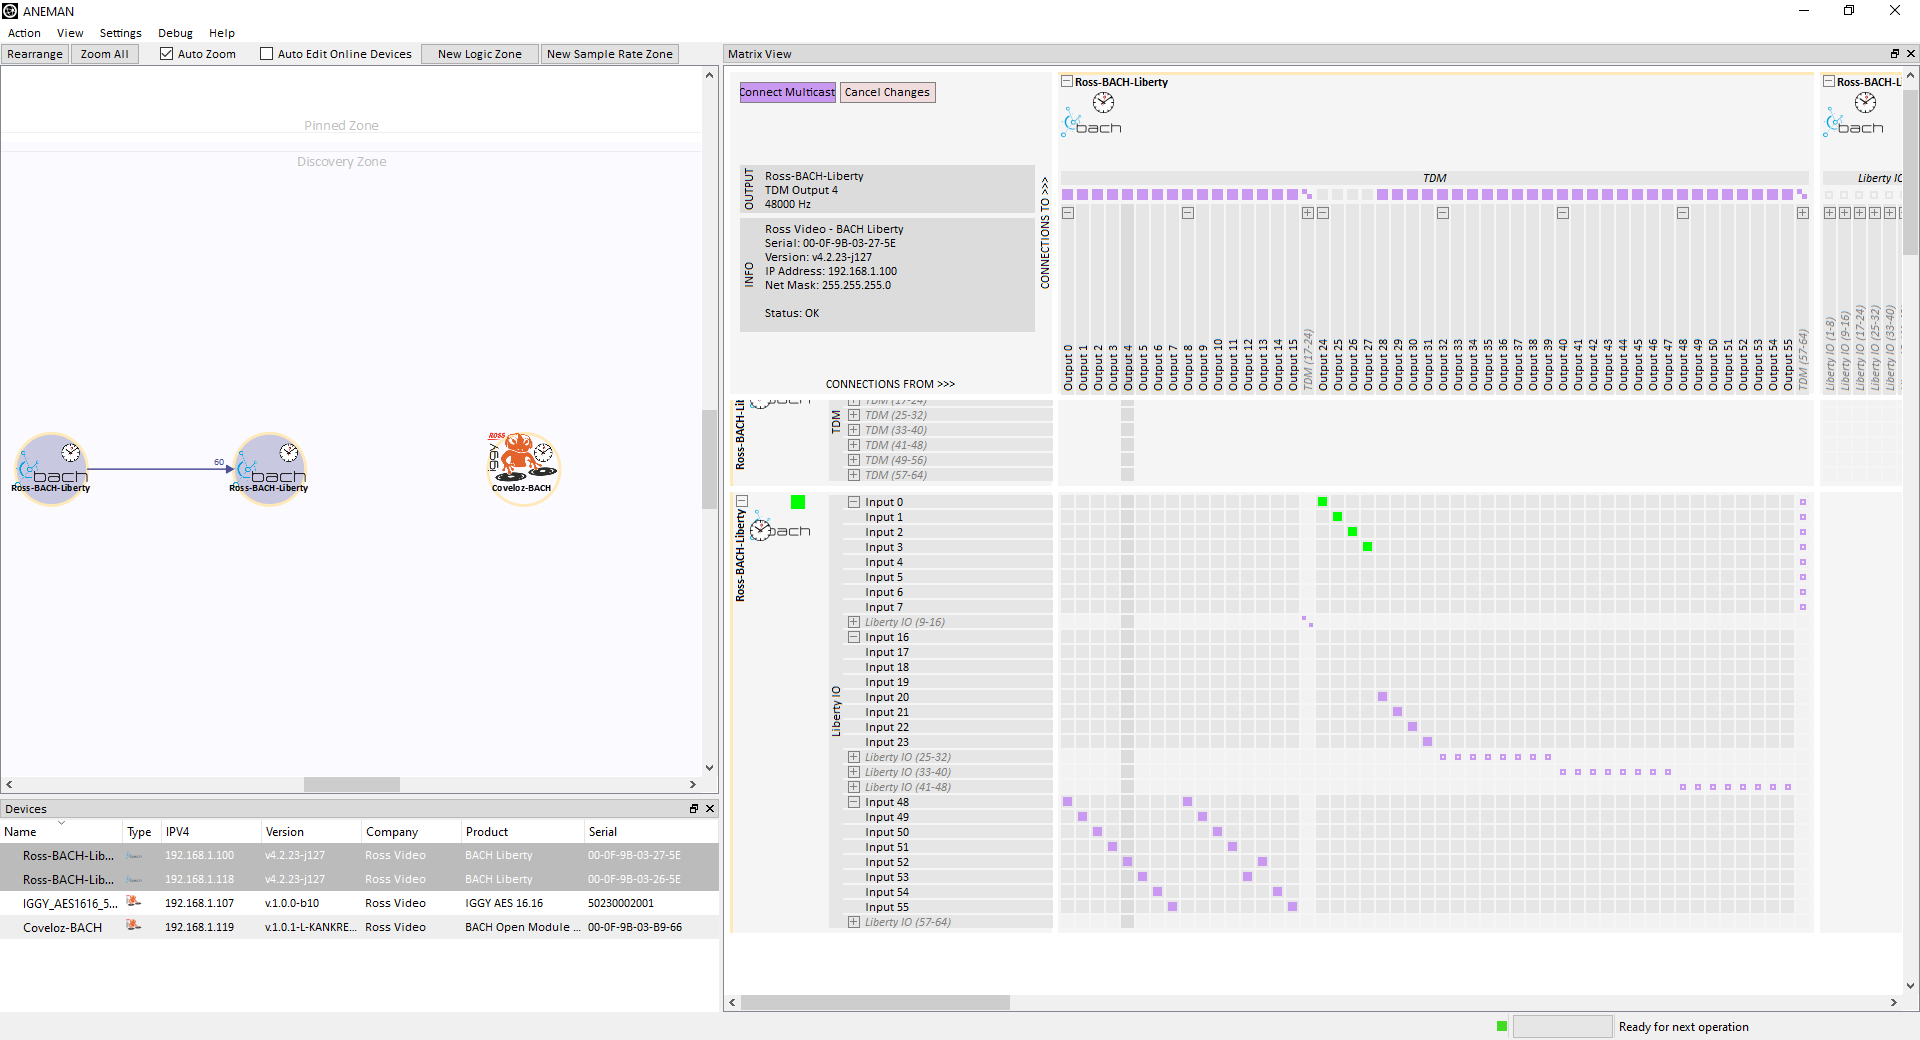Collapse the Input 16 group
Viewport: 1920px width, 1040px height.
(x=854, y=637)
